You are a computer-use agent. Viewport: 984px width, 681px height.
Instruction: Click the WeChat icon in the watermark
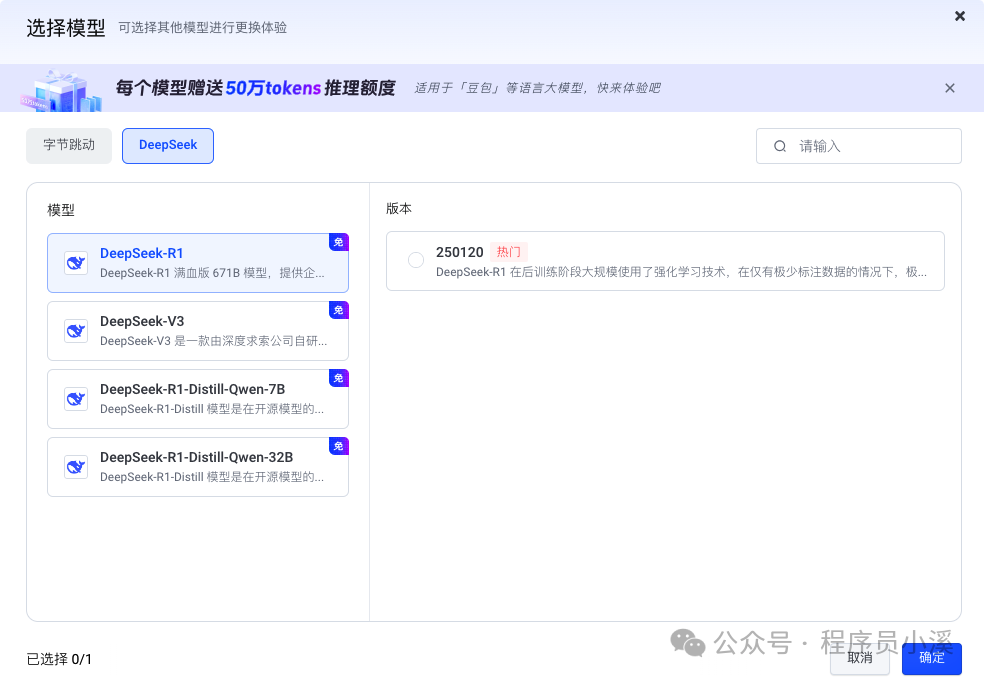(686, 645)
